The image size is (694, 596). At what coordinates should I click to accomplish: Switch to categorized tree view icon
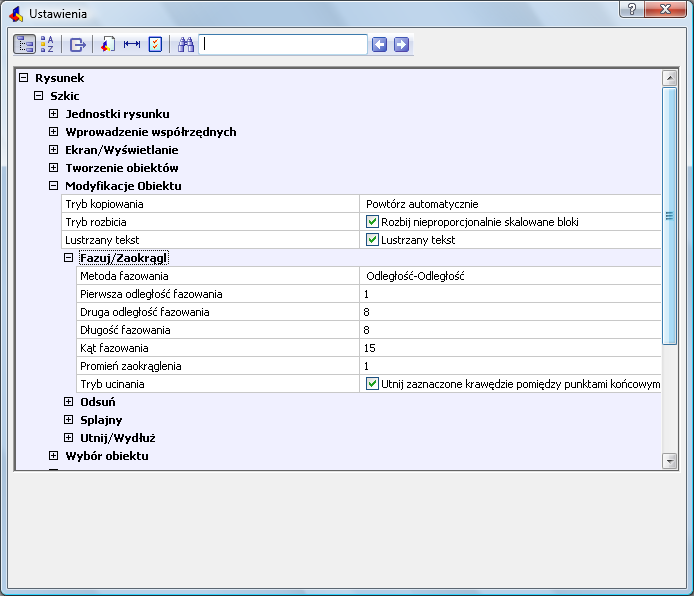(x=24, y=44)
